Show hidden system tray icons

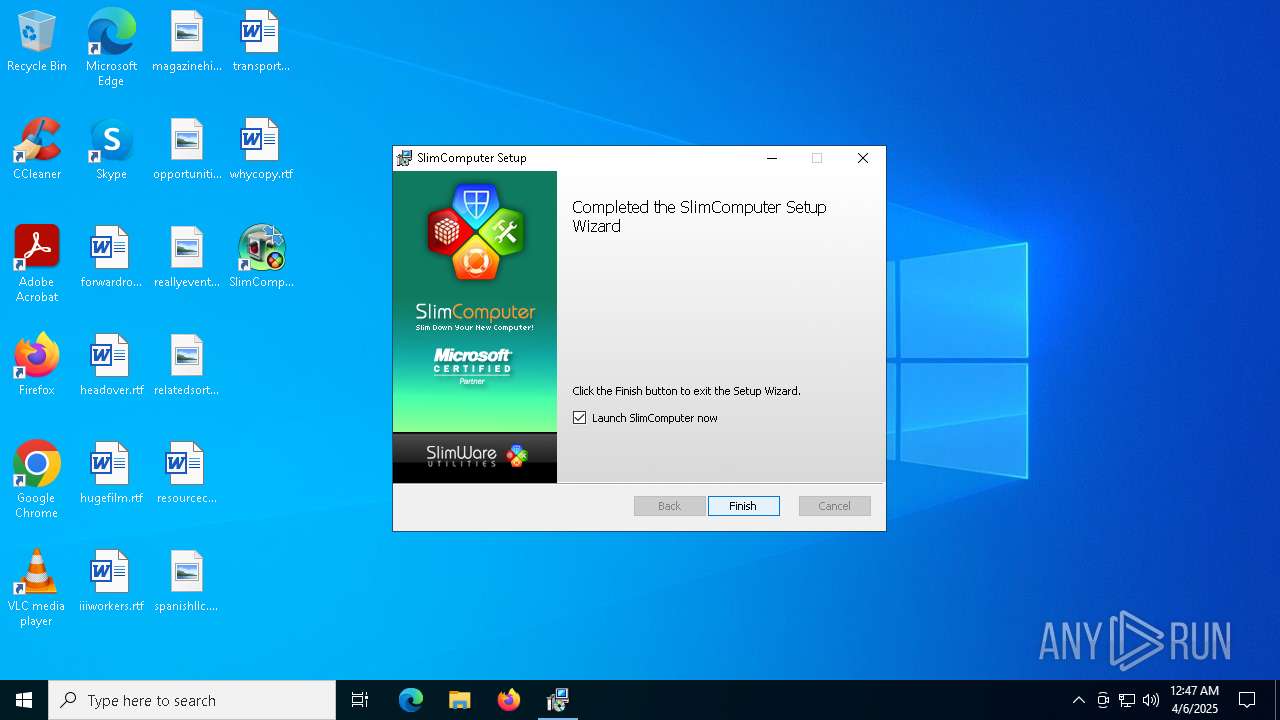pyautogui.click(x=1078, y=700)
